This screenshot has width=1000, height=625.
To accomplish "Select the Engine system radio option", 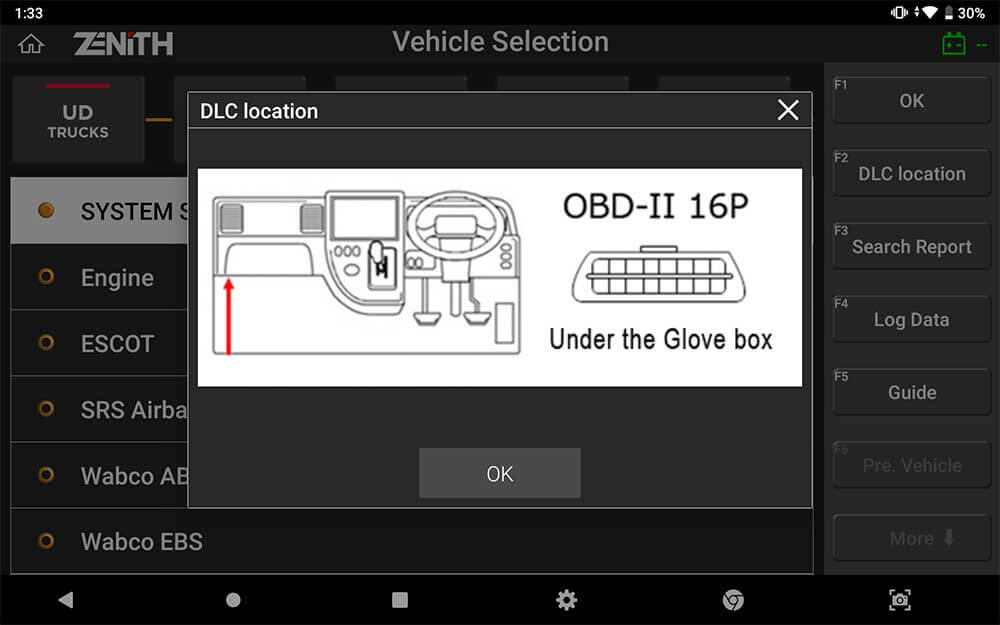I will coord(46,277).
